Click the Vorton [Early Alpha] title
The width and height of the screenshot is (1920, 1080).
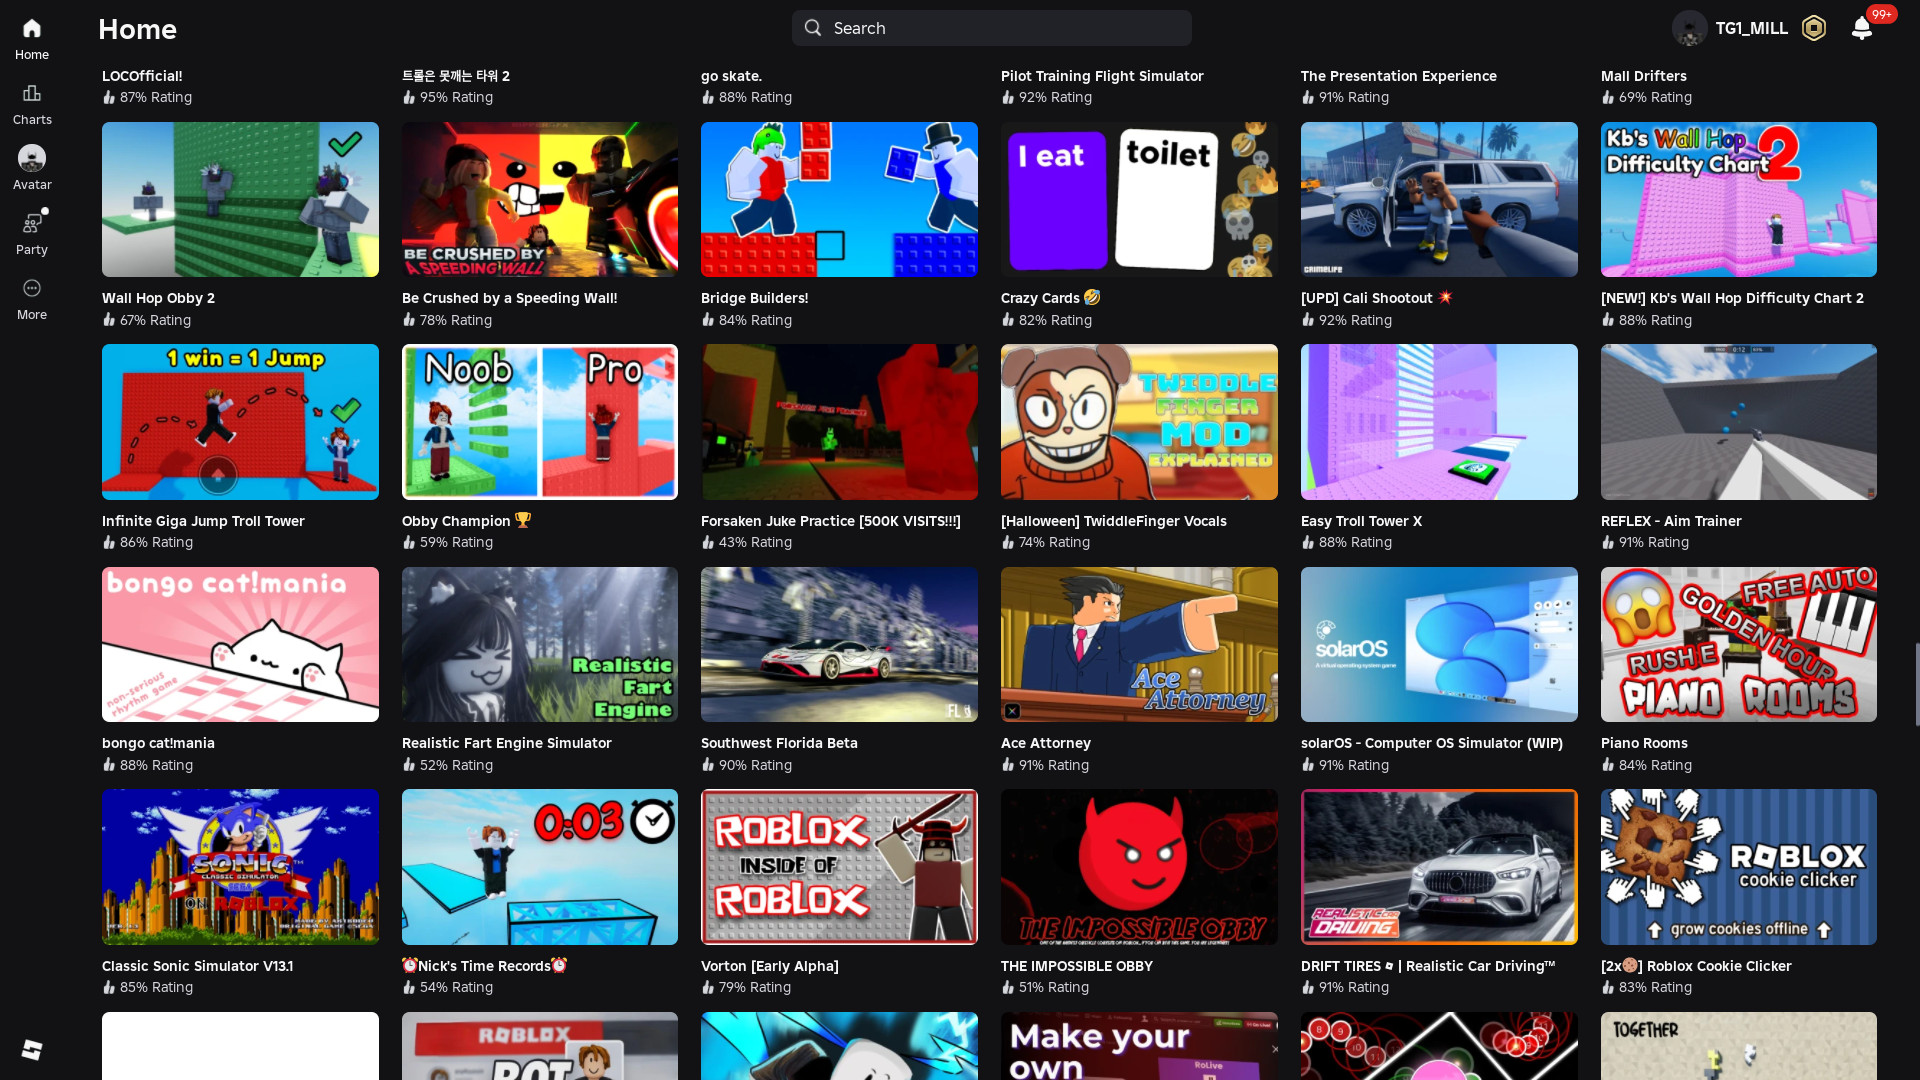coord(770,966)
